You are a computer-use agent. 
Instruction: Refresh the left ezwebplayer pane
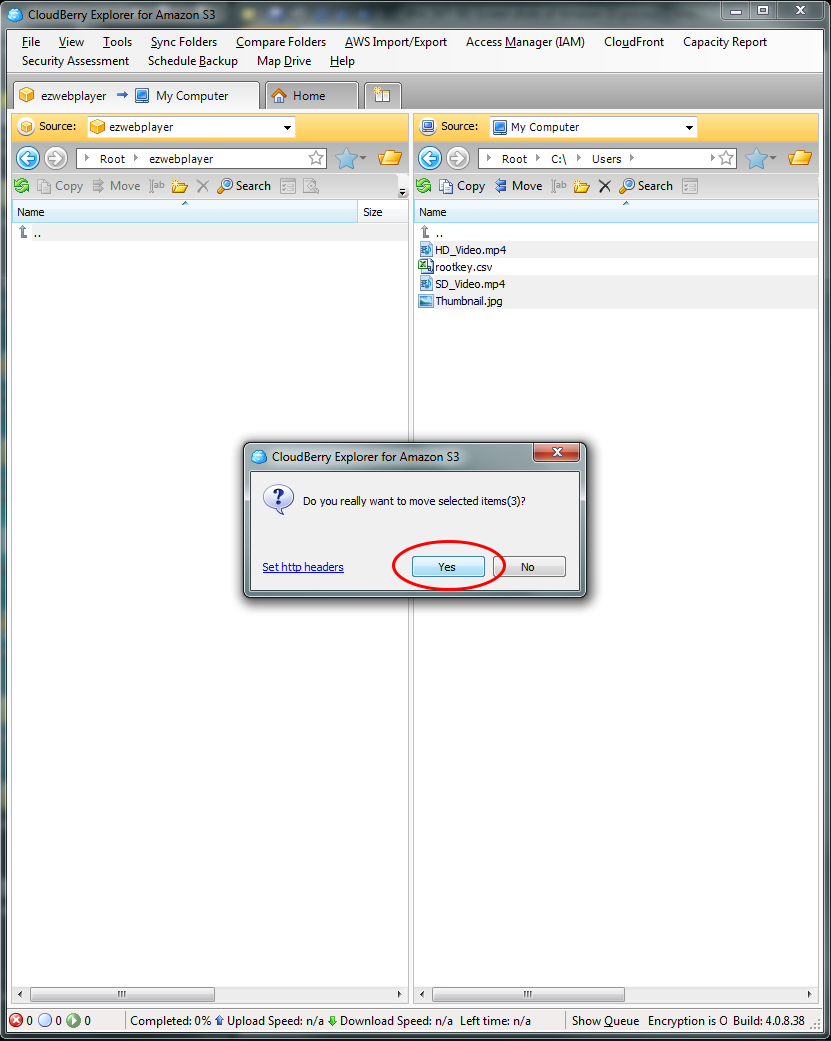point(22,186)
